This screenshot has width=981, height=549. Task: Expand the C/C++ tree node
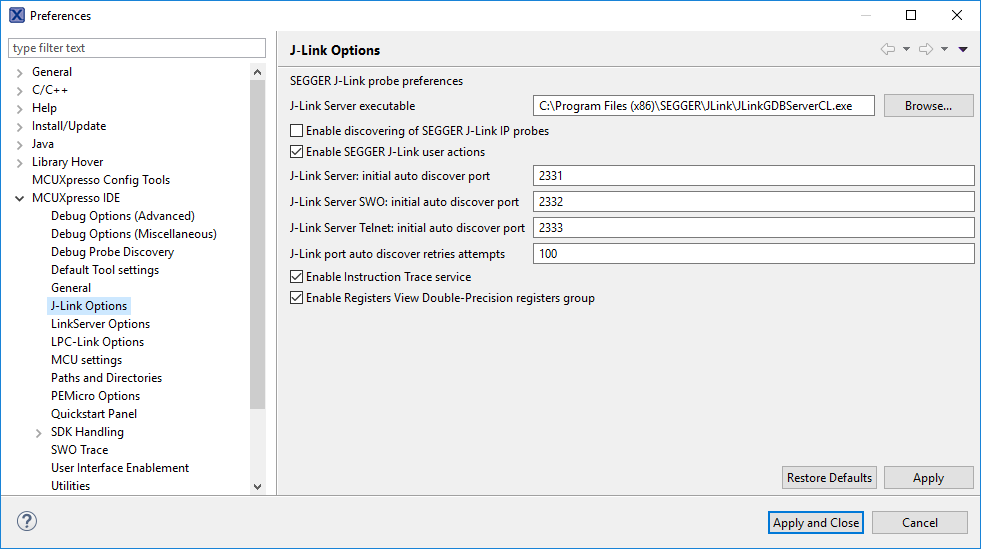point(20,90)
